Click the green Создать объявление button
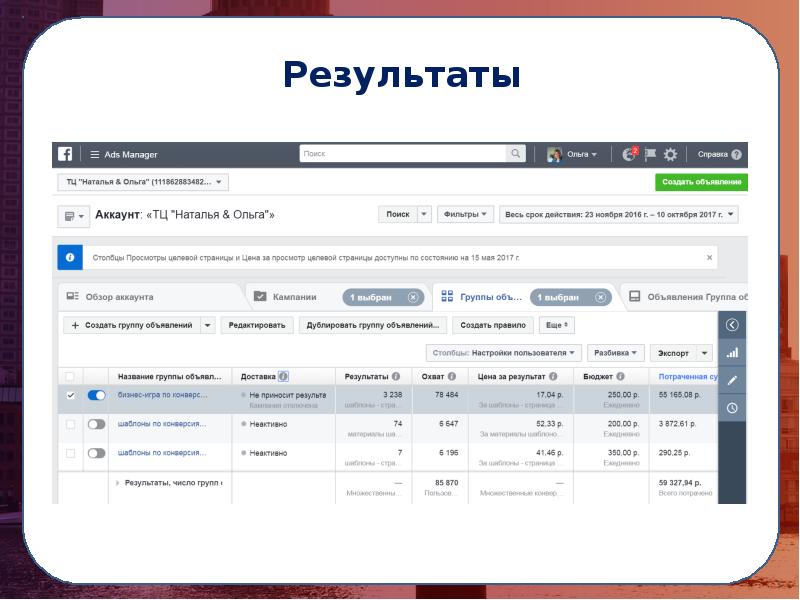The image size is (800, 600). [x=701, y=182]
